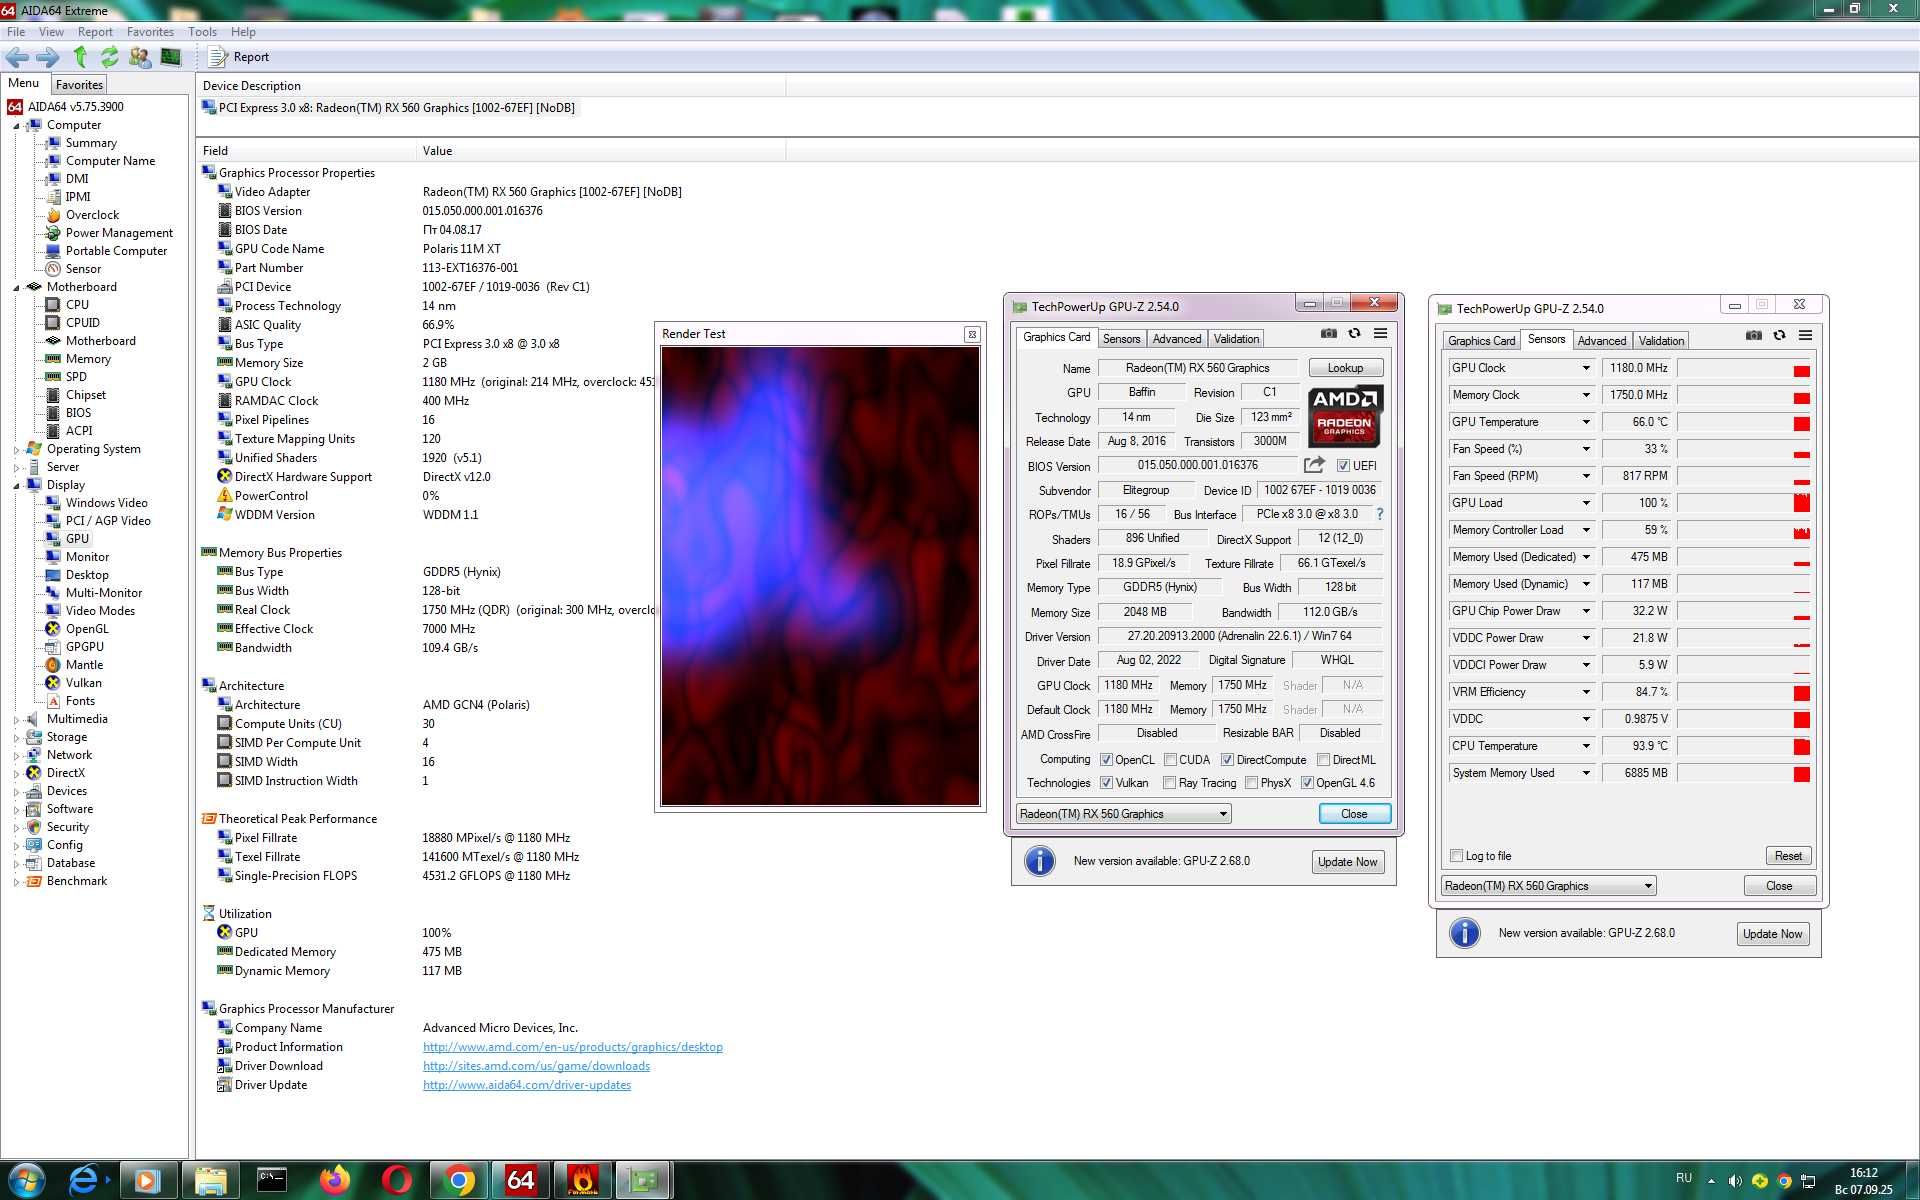The image size is (1920, 1200).
Task: Switch to Sensors tab in Graphics Card window
Action: 1121,339
